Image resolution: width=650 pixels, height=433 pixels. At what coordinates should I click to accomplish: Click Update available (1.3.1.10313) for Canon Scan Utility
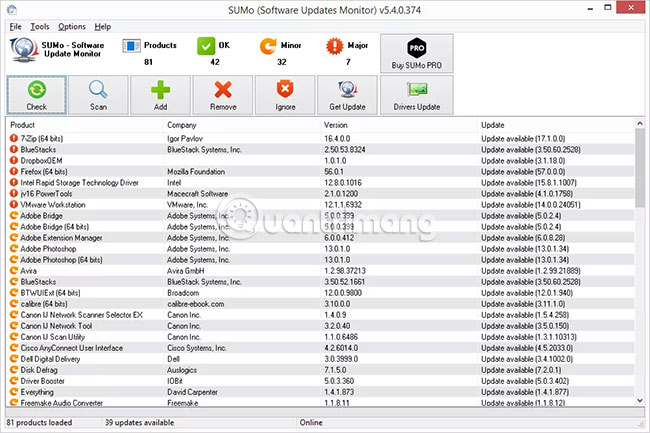pyautogui.click(x=529, y=337)
